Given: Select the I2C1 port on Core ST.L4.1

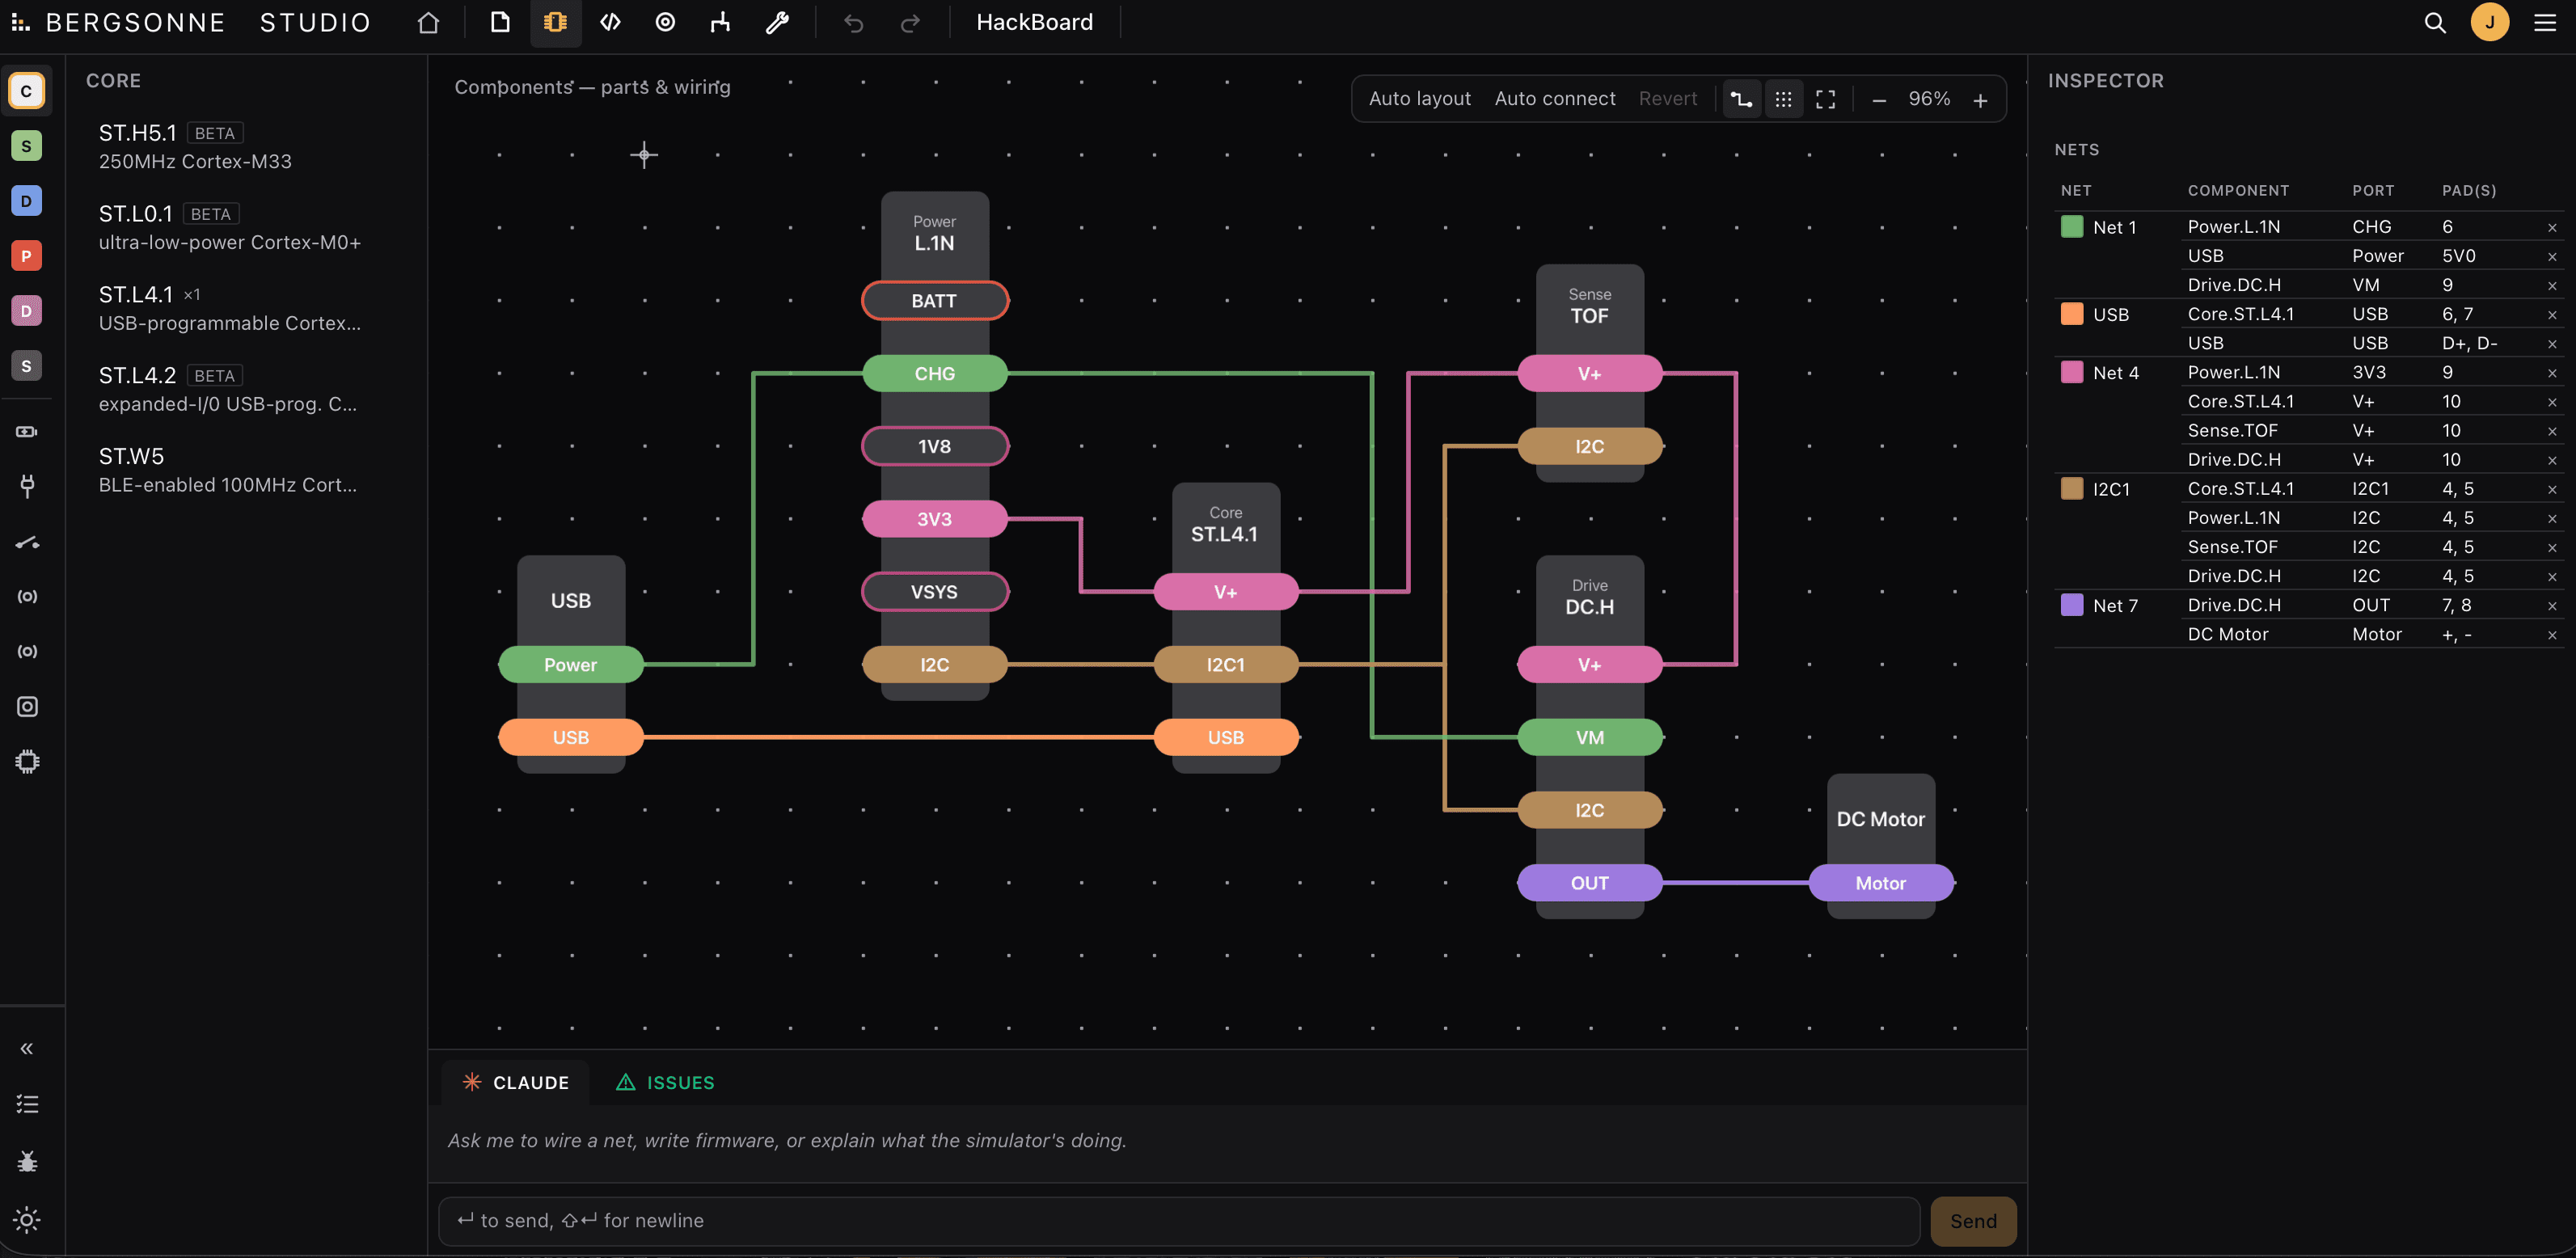Looking at the screenshot, I should pyautogui.click(x=1226, y=665).
